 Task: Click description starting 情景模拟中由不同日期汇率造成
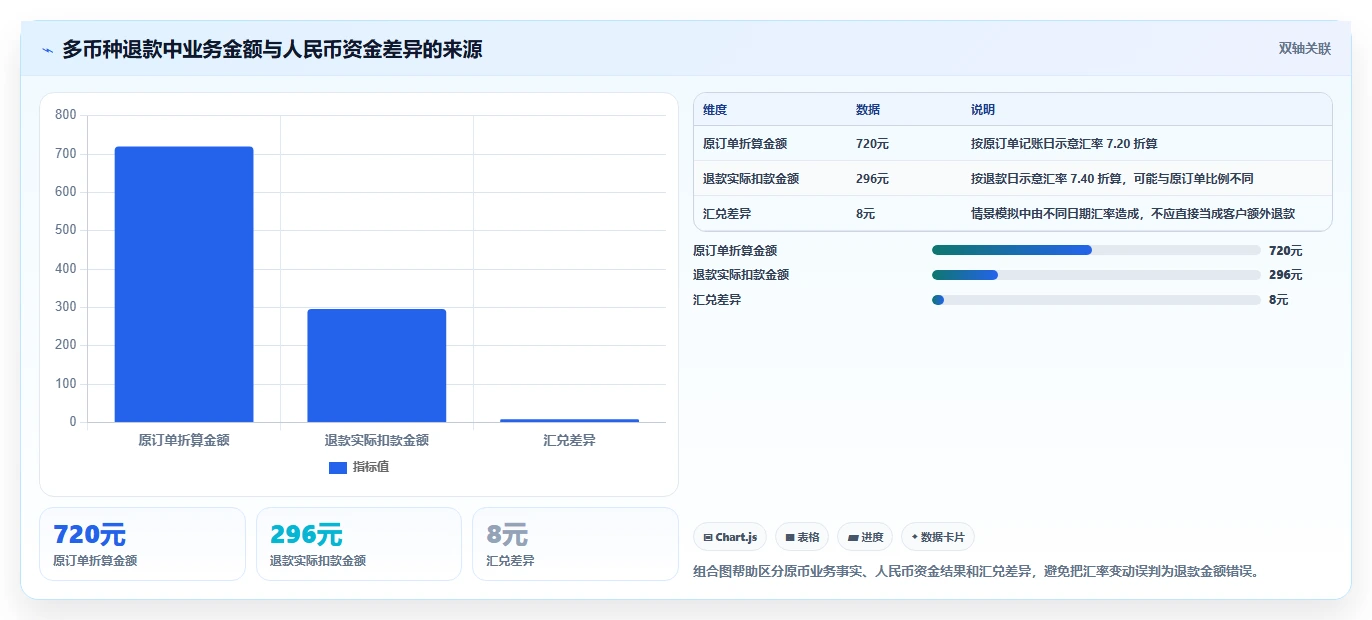point(1133,214)
